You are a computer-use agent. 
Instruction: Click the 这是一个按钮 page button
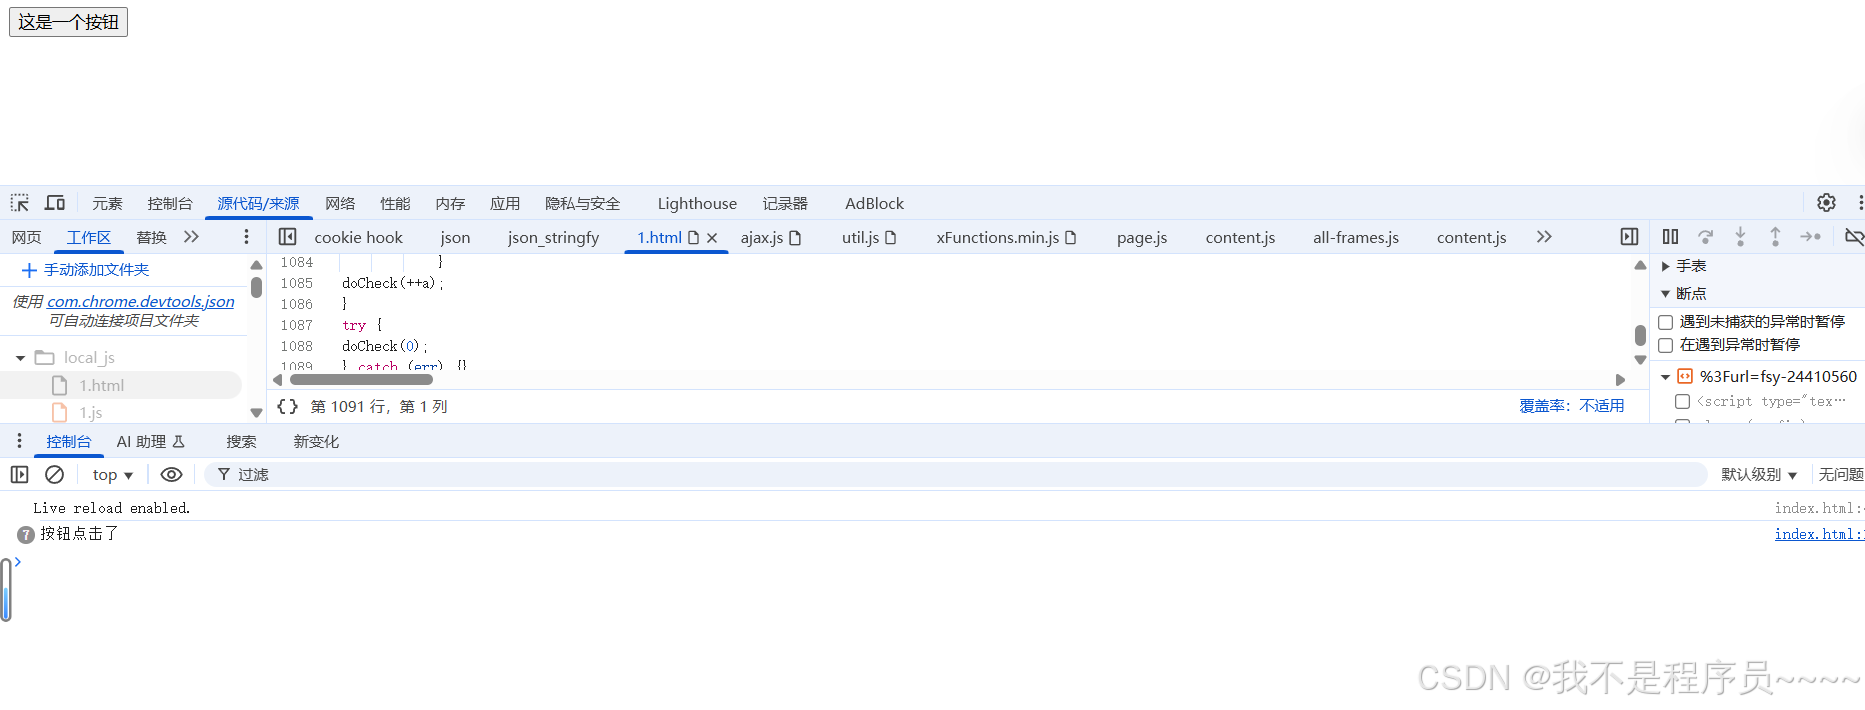(68, 21)
